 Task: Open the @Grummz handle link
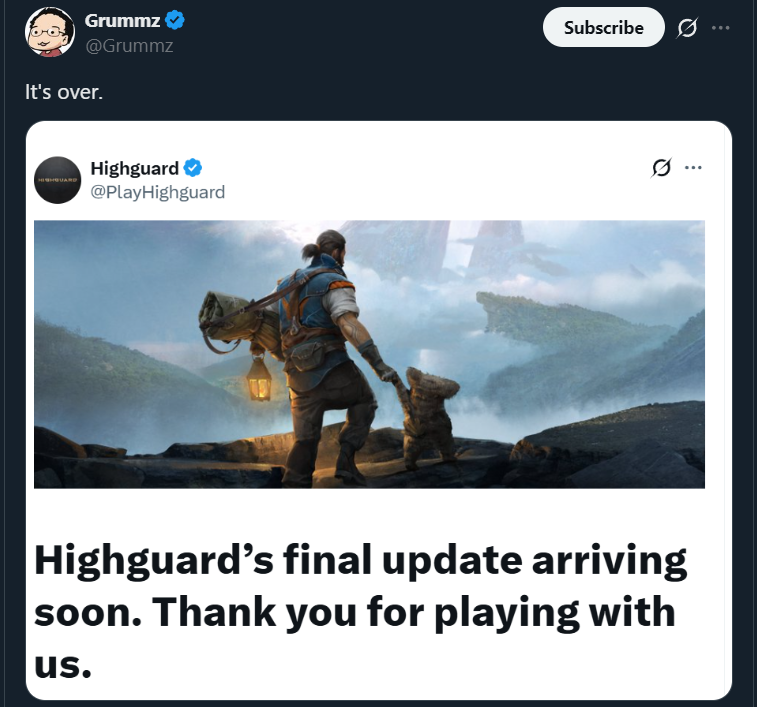tap(129, 46)
